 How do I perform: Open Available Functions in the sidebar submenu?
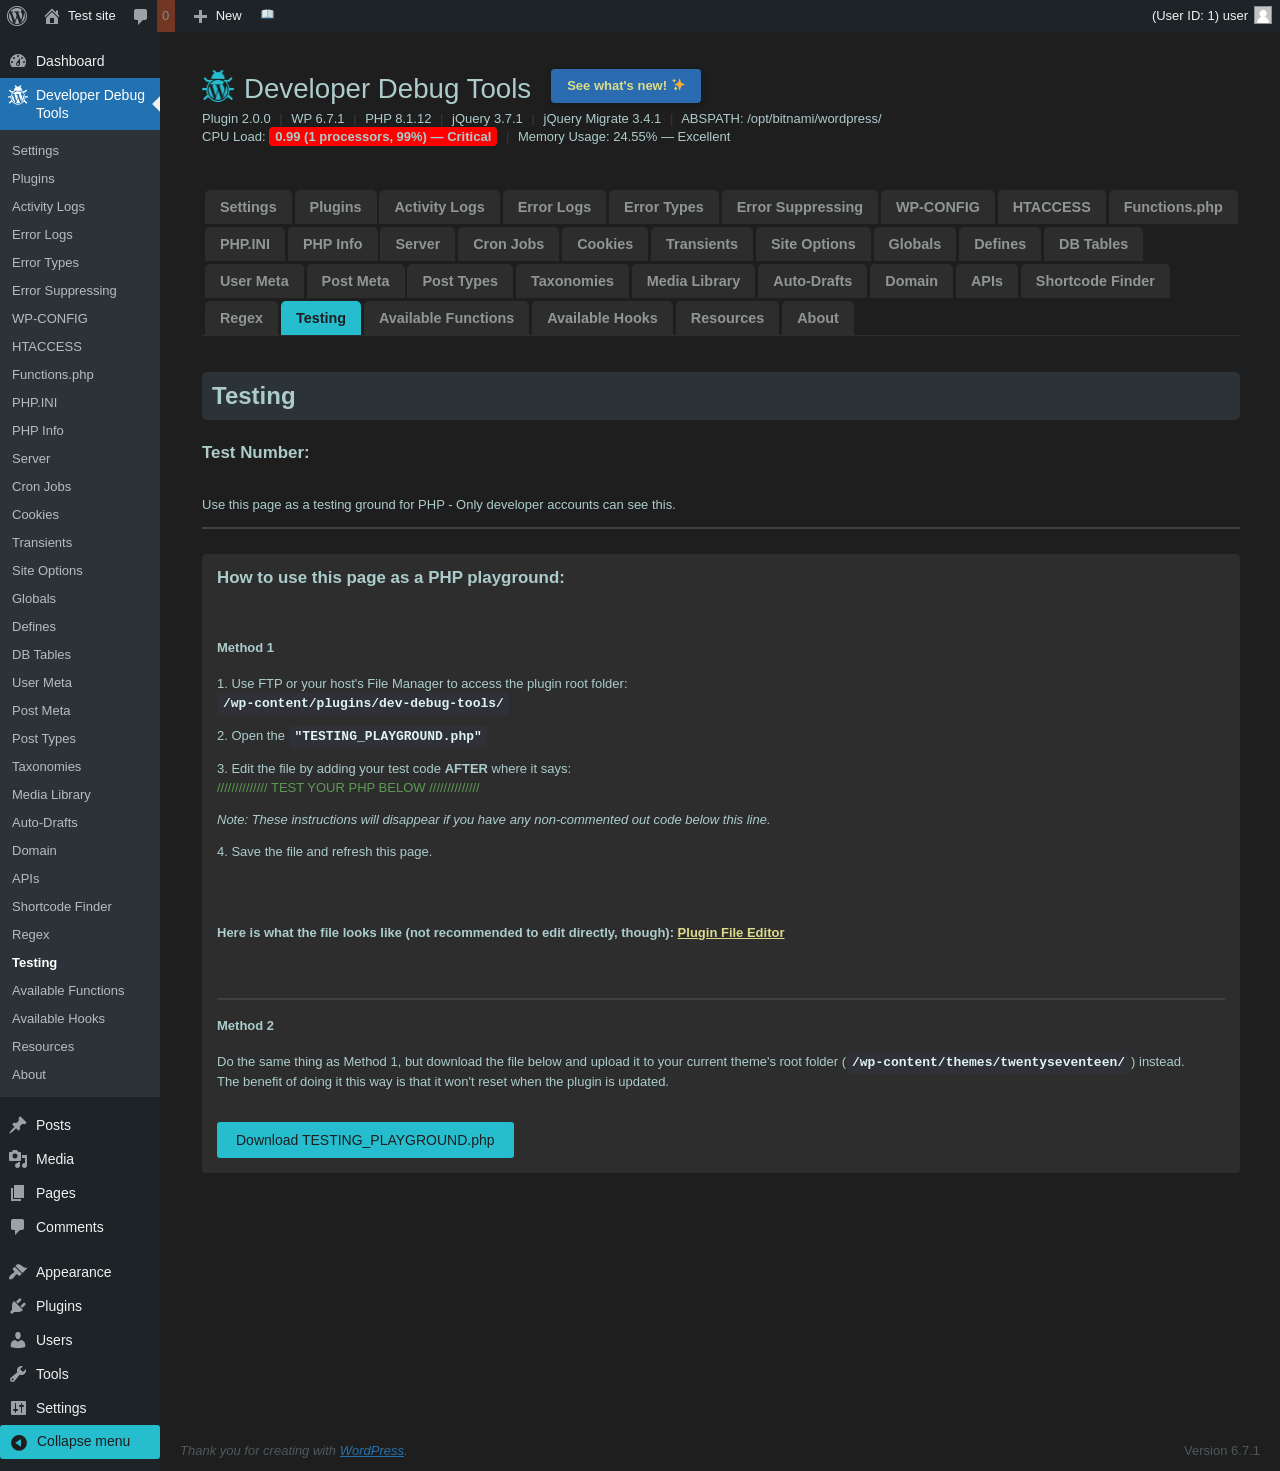point(80,991)
